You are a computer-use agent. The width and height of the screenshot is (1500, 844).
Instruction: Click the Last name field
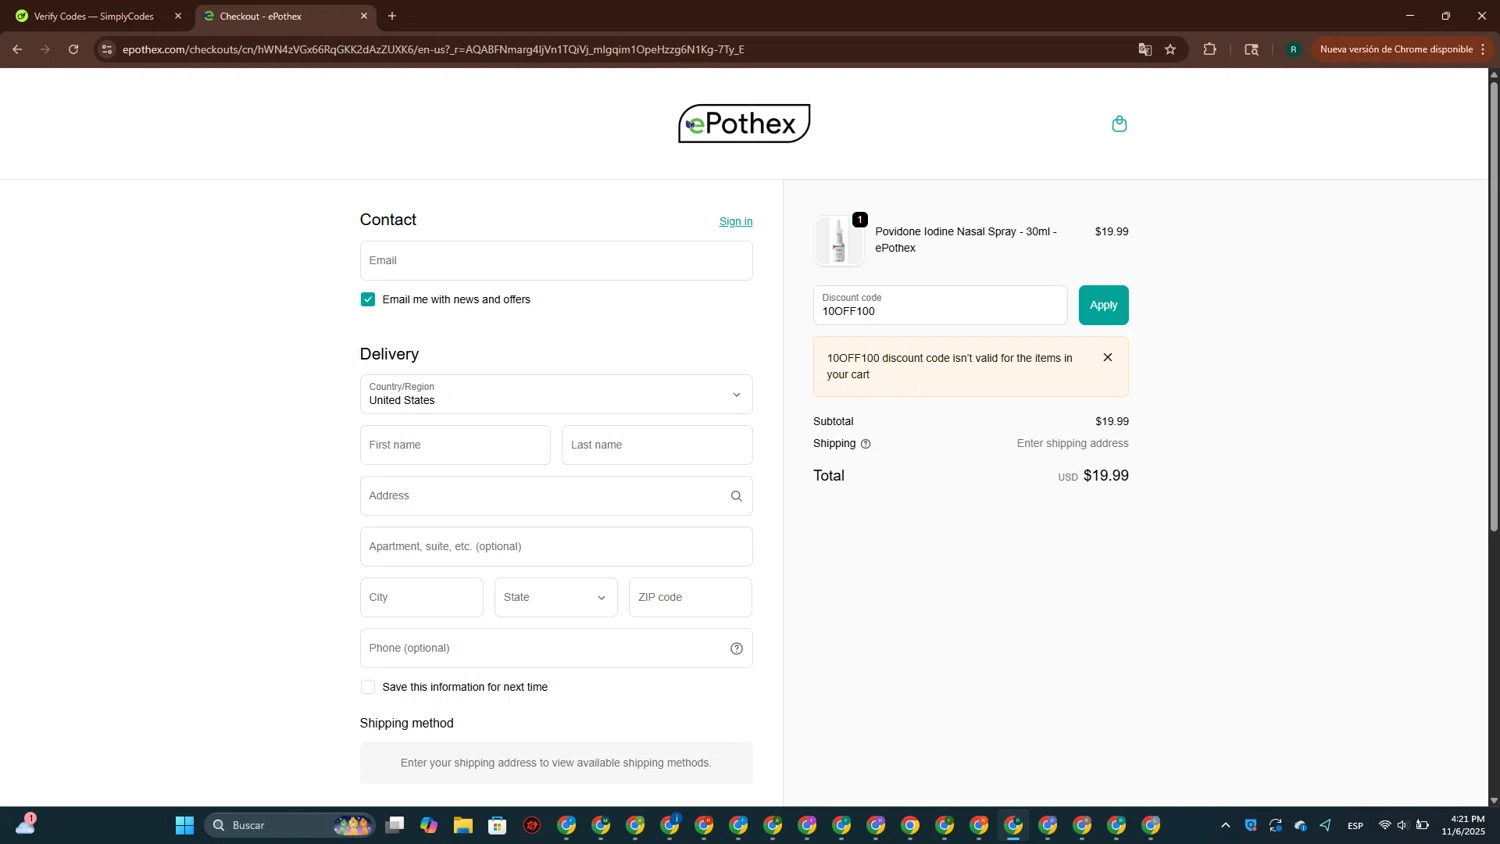657,445
